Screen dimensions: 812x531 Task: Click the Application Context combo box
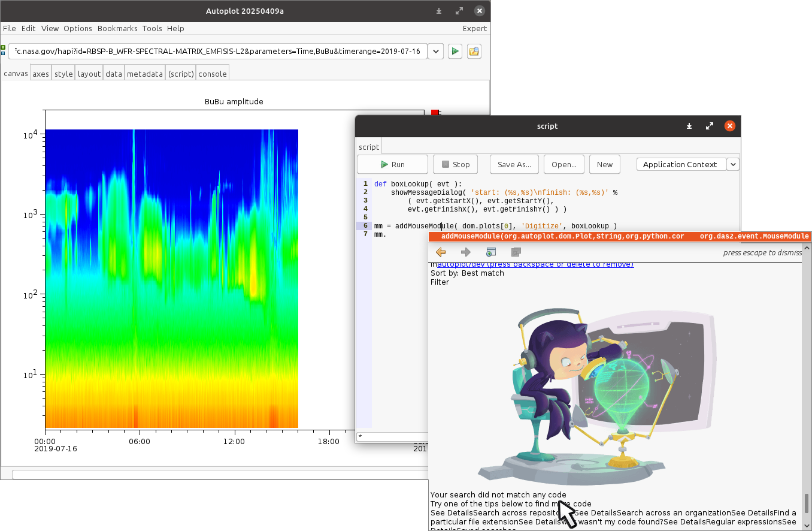687,164
